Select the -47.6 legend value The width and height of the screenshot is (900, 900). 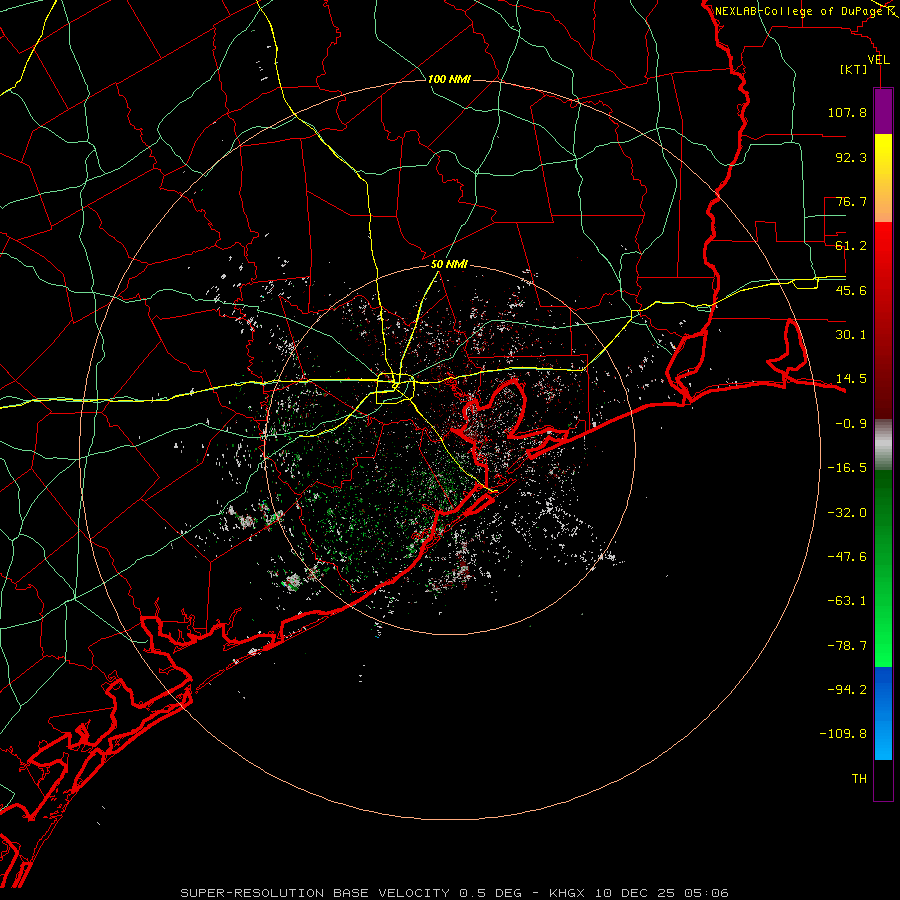(847, 557)
